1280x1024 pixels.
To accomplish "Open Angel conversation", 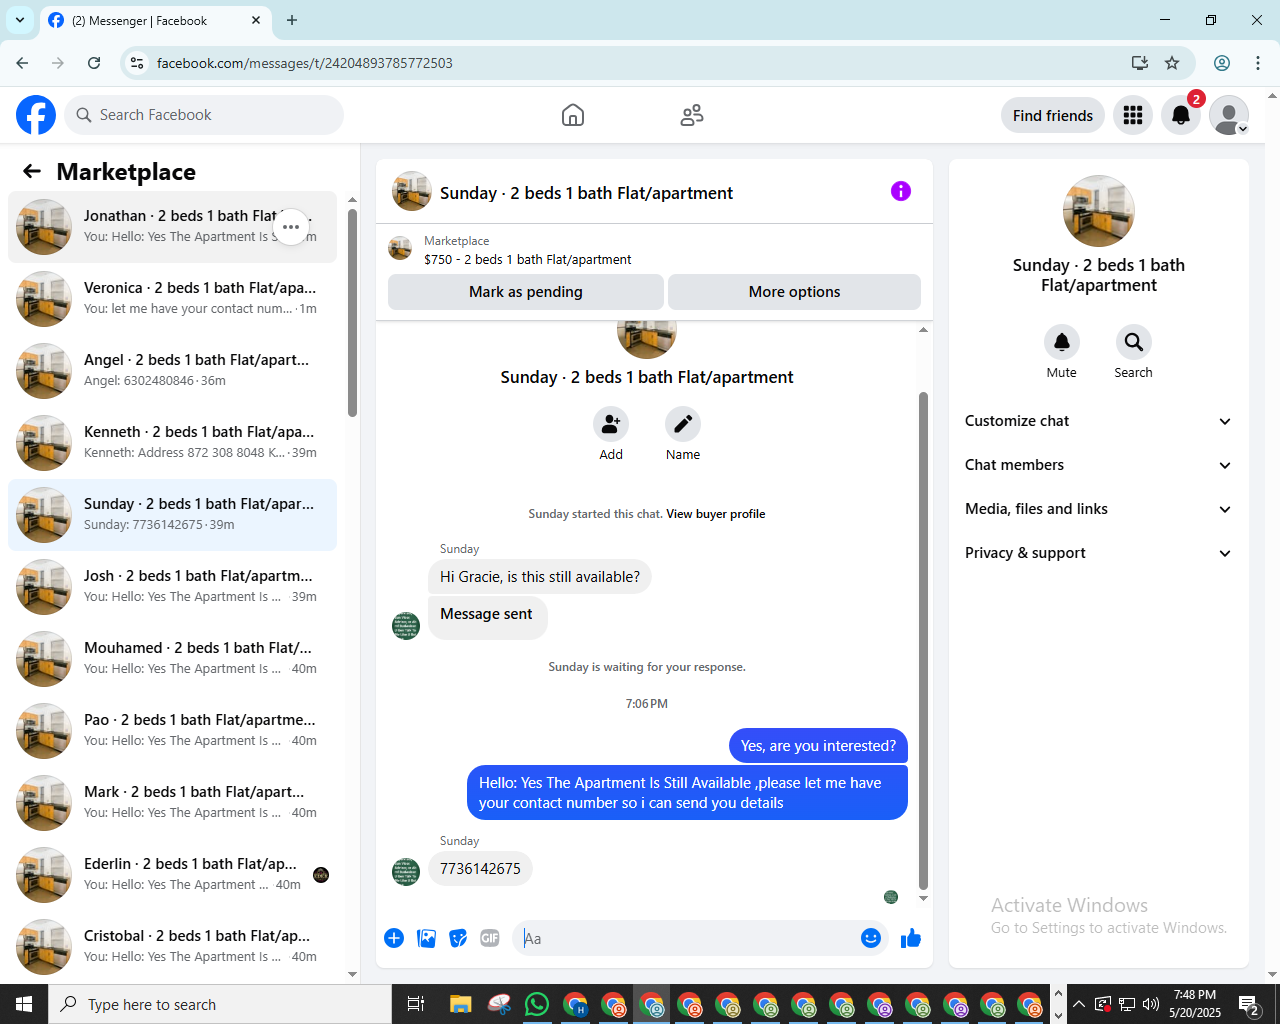I will click(x=172, y=371).
